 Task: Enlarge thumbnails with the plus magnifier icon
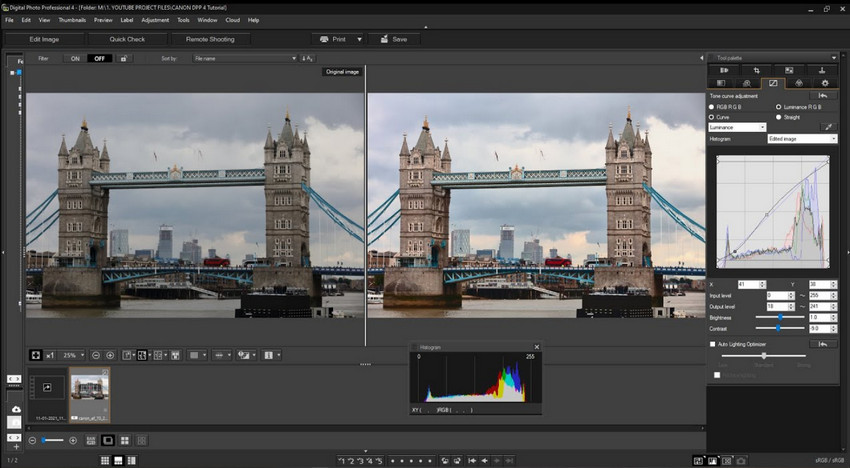click(73, 440)
